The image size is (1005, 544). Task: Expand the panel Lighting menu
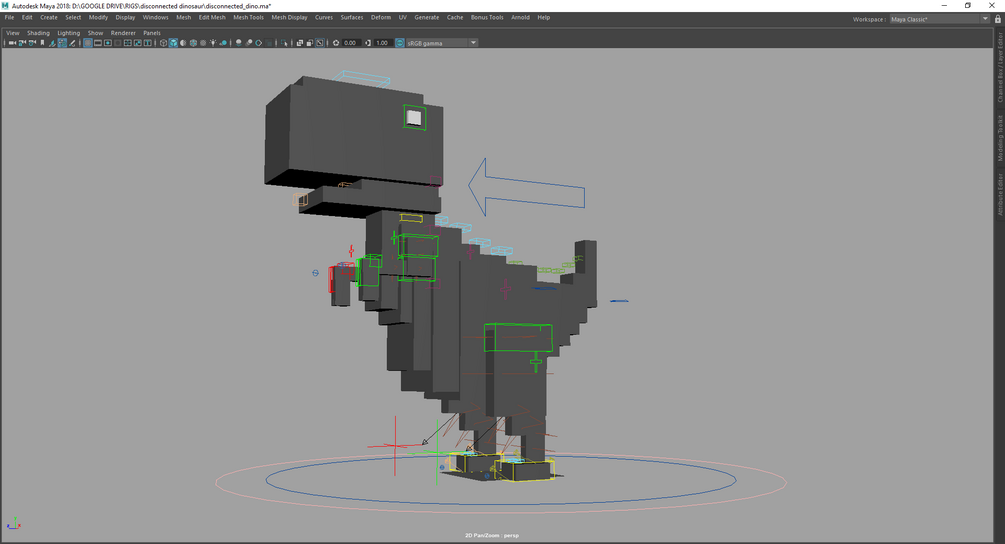tap(69, 33)
